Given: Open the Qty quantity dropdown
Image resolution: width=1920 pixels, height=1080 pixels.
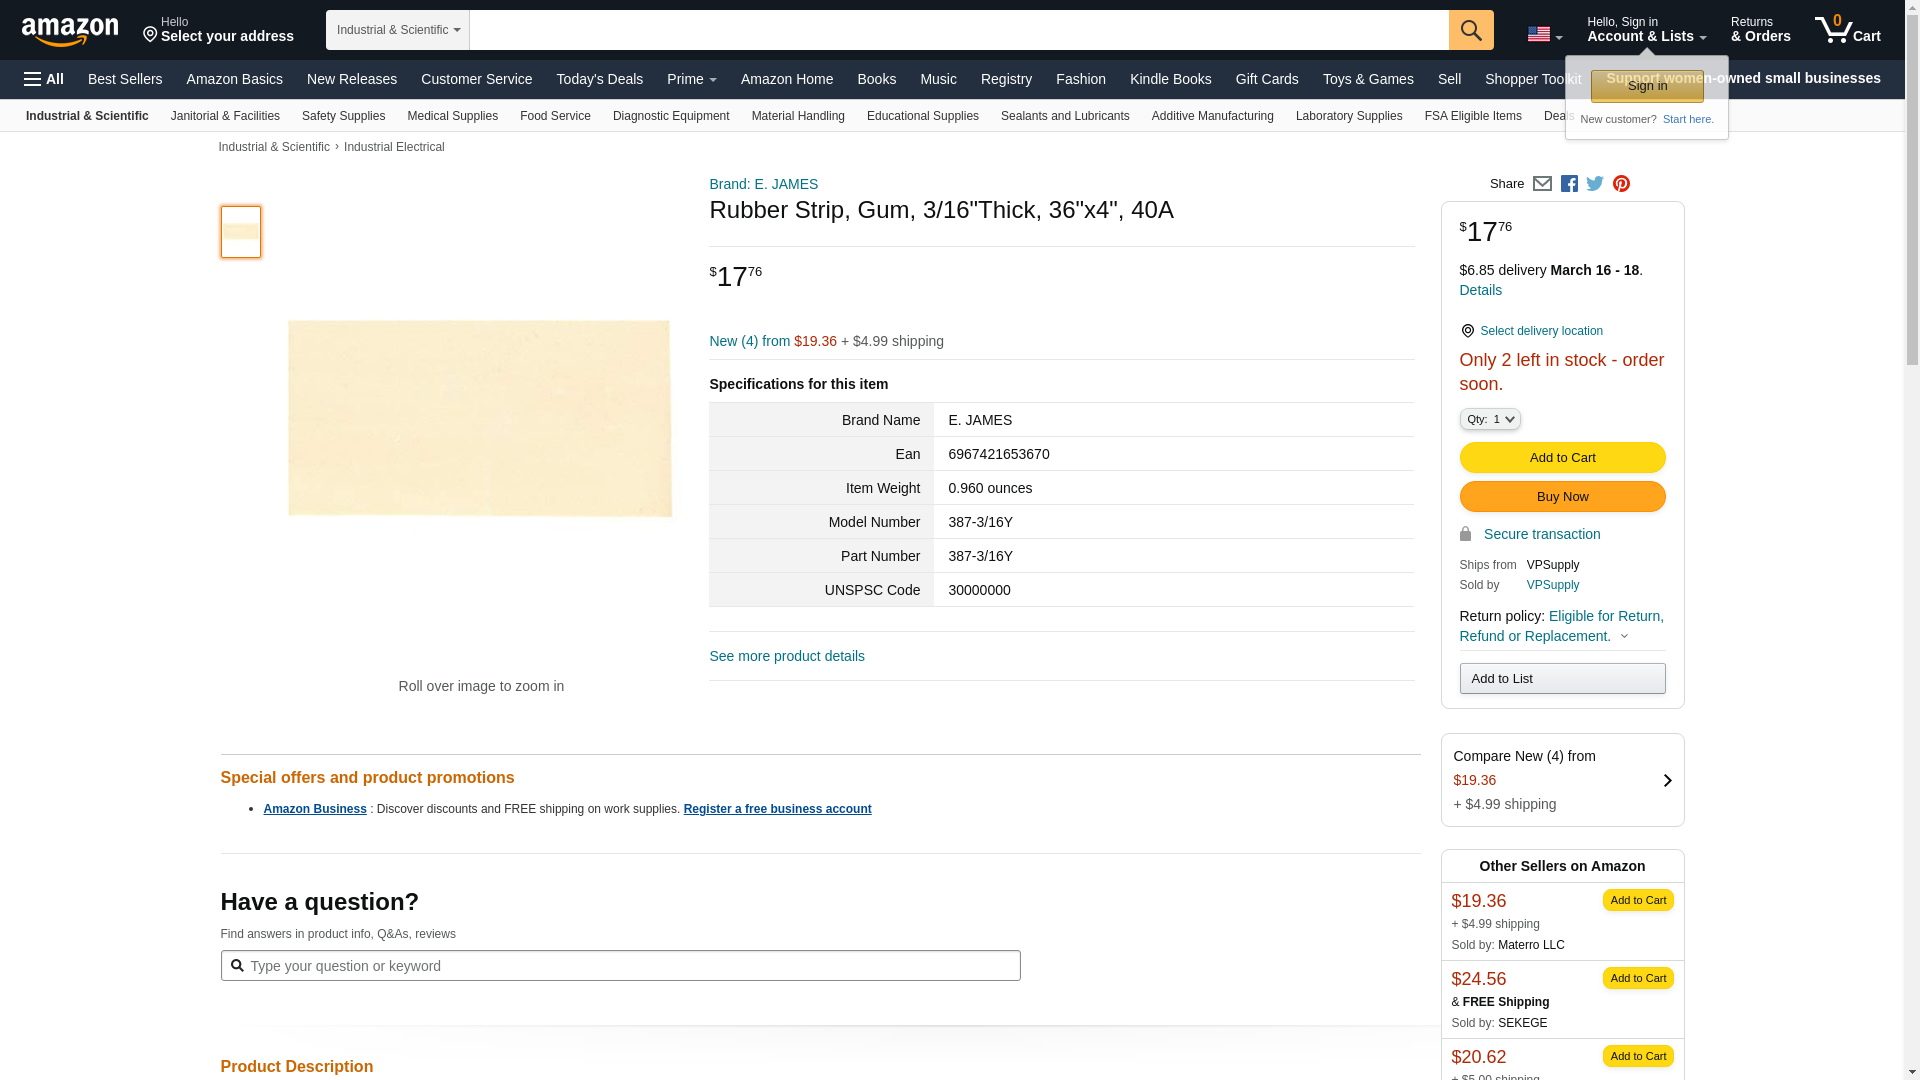Looking at the screenshot, I should coord(1490,420).
